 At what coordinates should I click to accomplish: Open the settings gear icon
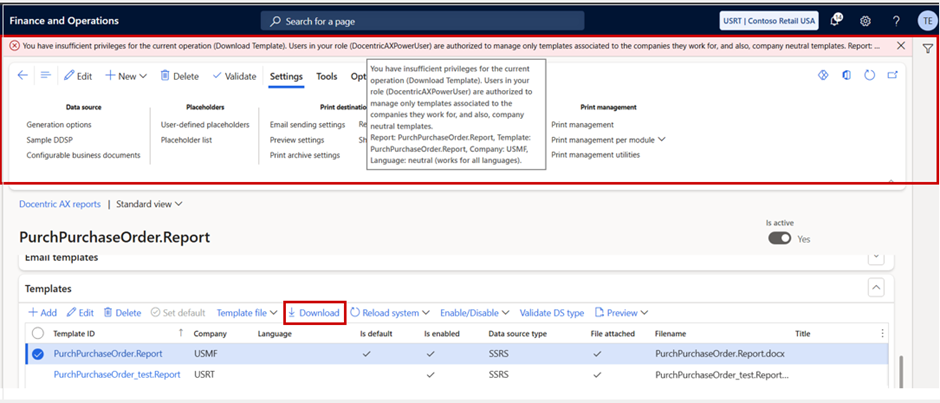(x=866, y=21)
